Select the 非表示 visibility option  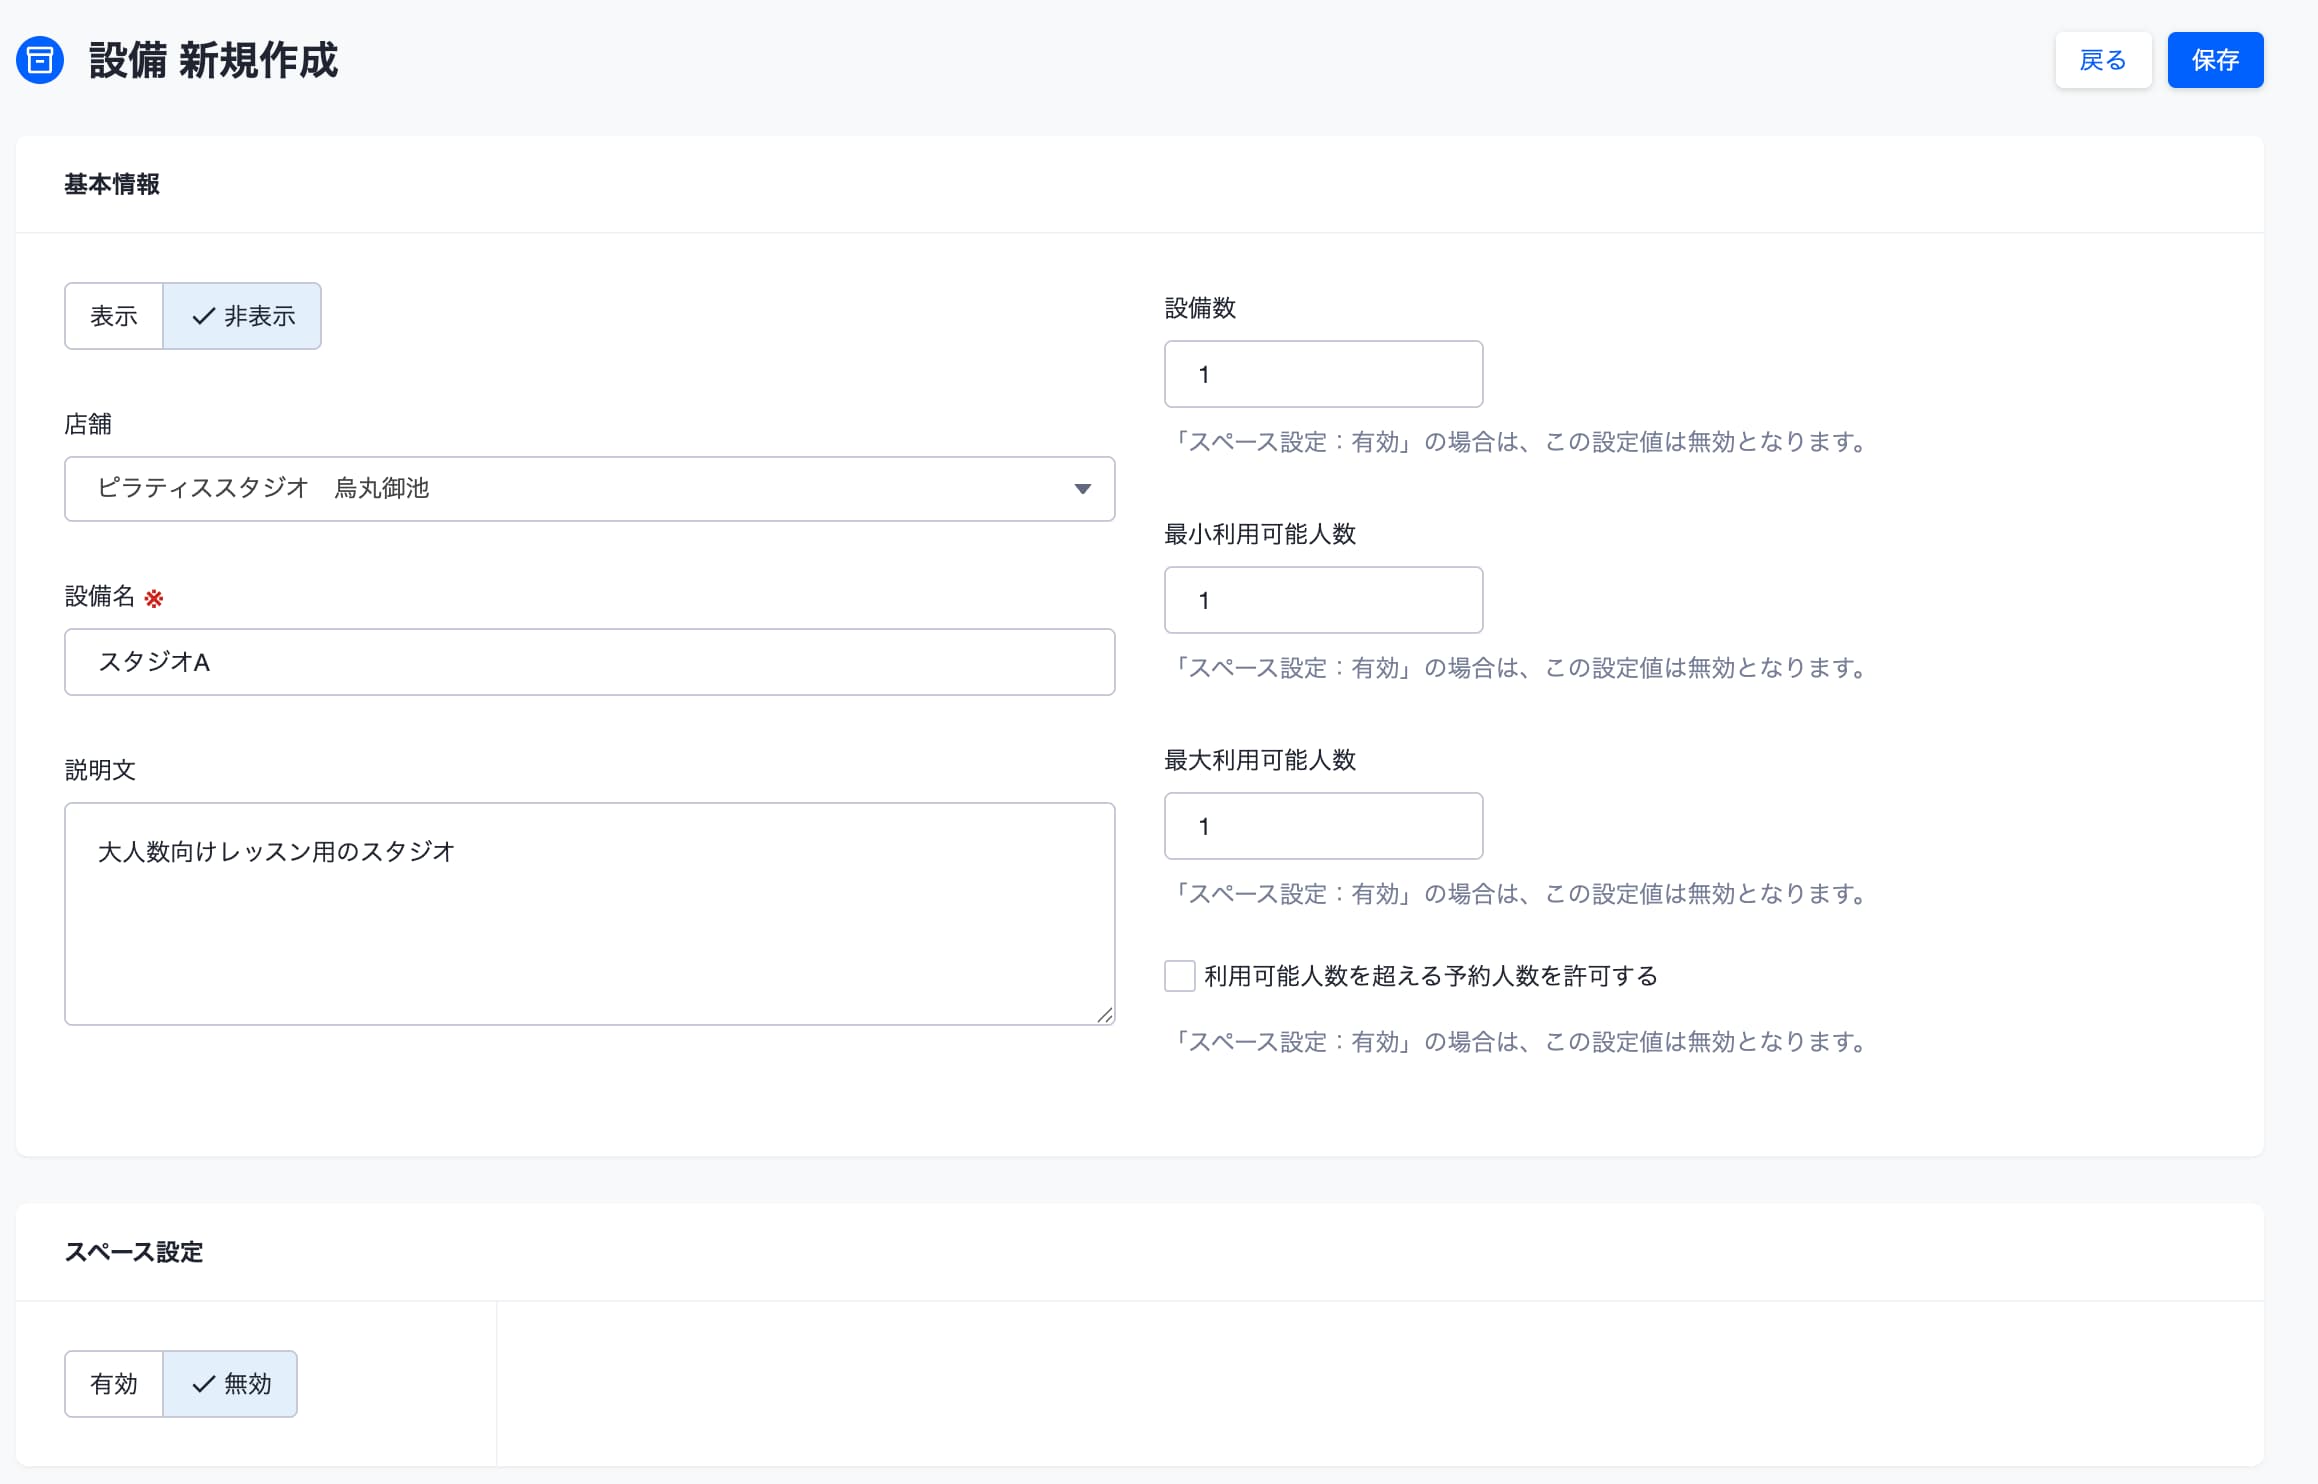click(x=242, y=316)
